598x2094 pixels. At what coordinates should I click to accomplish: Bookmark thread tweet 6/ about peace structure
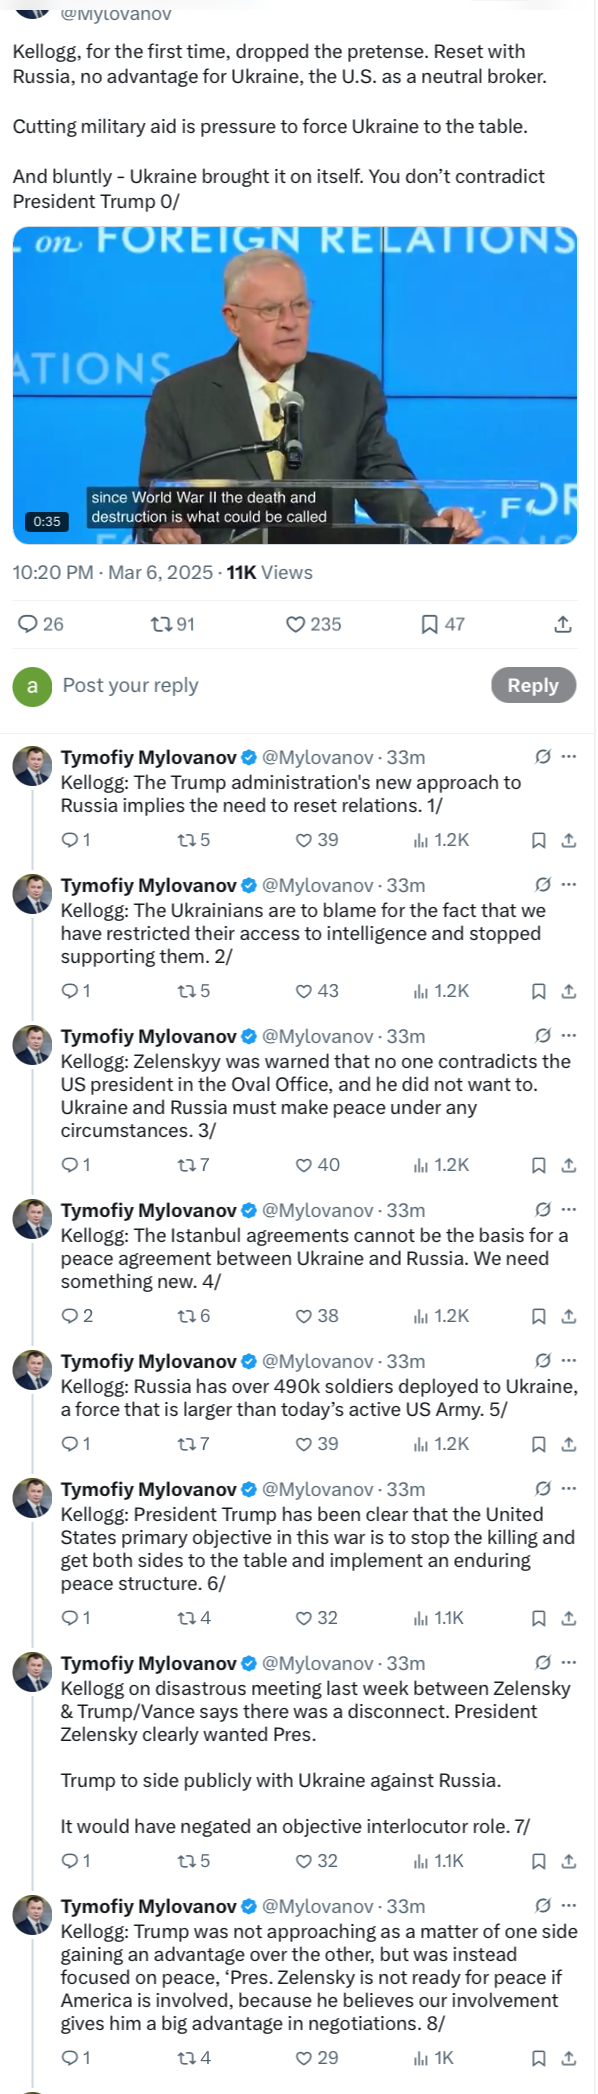(538, 1618)
